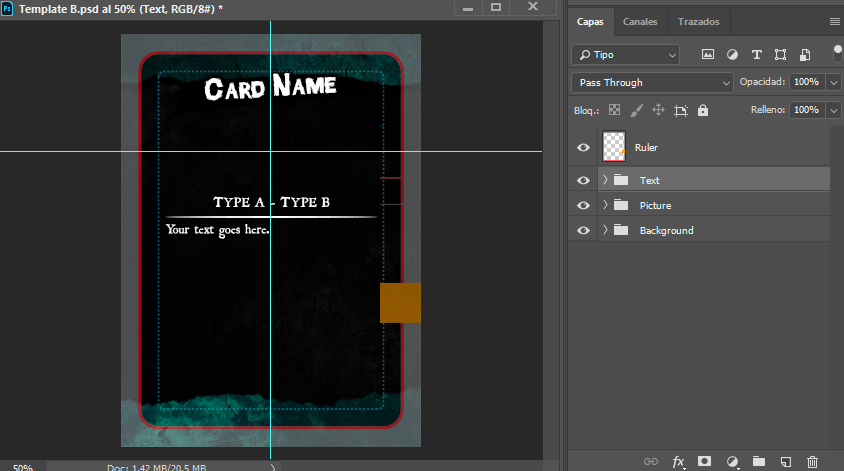Filter layers by adjustment layer icon

732,54
